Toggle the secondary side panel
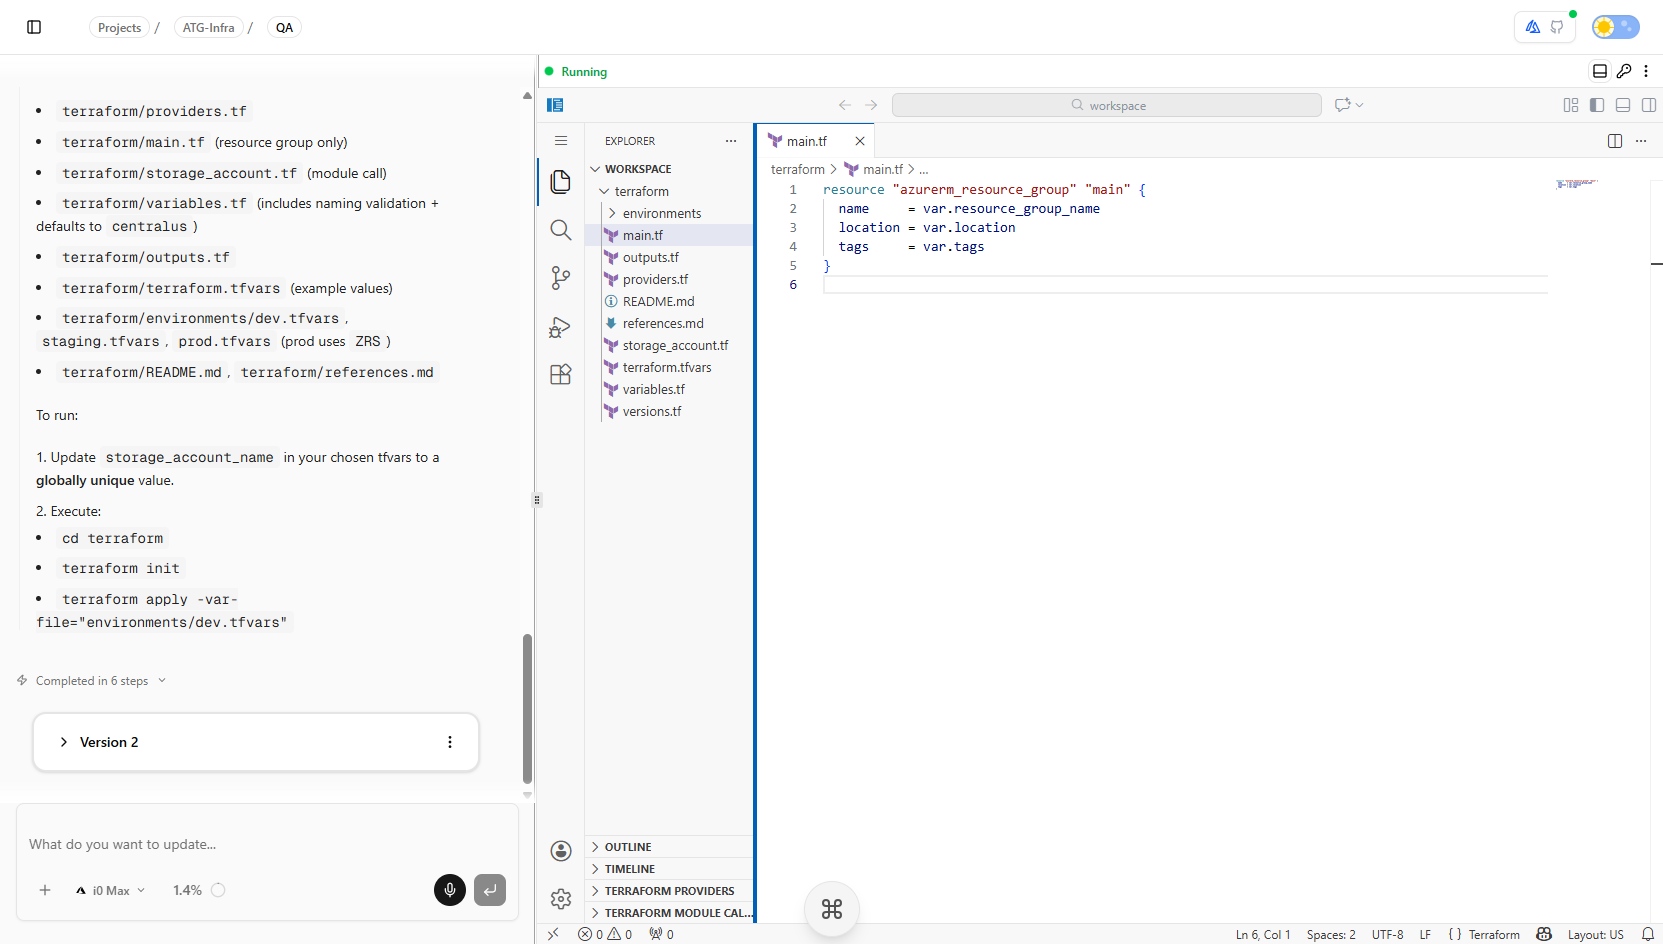Viewport: 1663px width, 944px height. point(1649,104)
